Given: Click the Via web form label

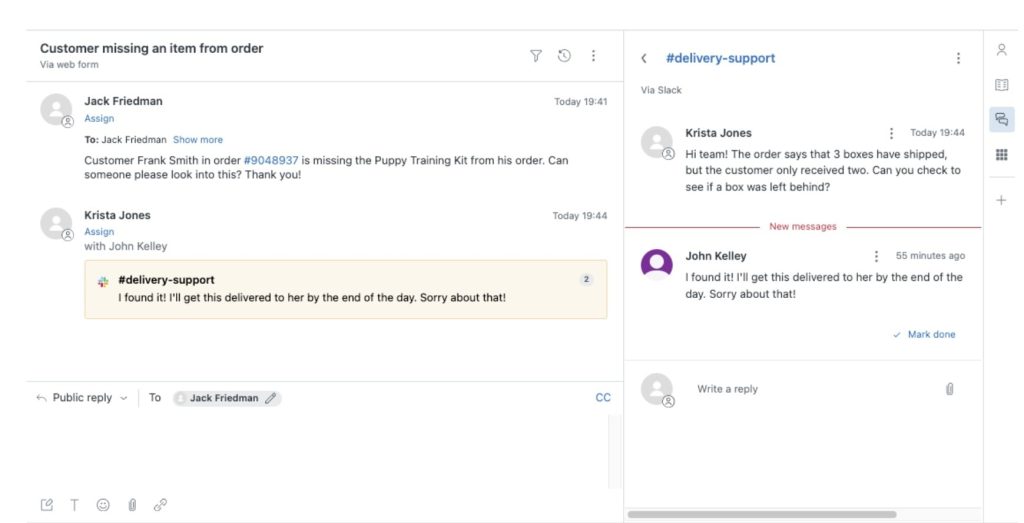Looking at the screenshot, I should click(x=69, y=65).
